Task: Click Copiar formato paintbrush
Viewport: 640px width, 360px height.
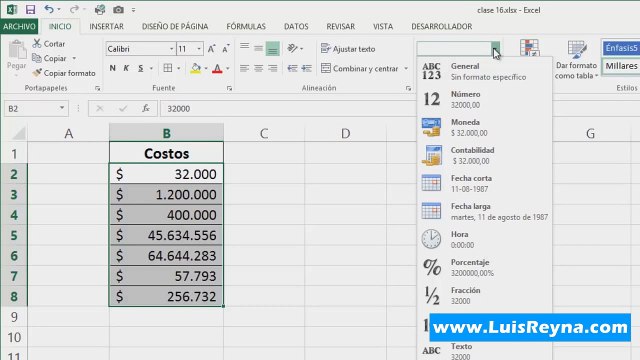Action: 64,73
